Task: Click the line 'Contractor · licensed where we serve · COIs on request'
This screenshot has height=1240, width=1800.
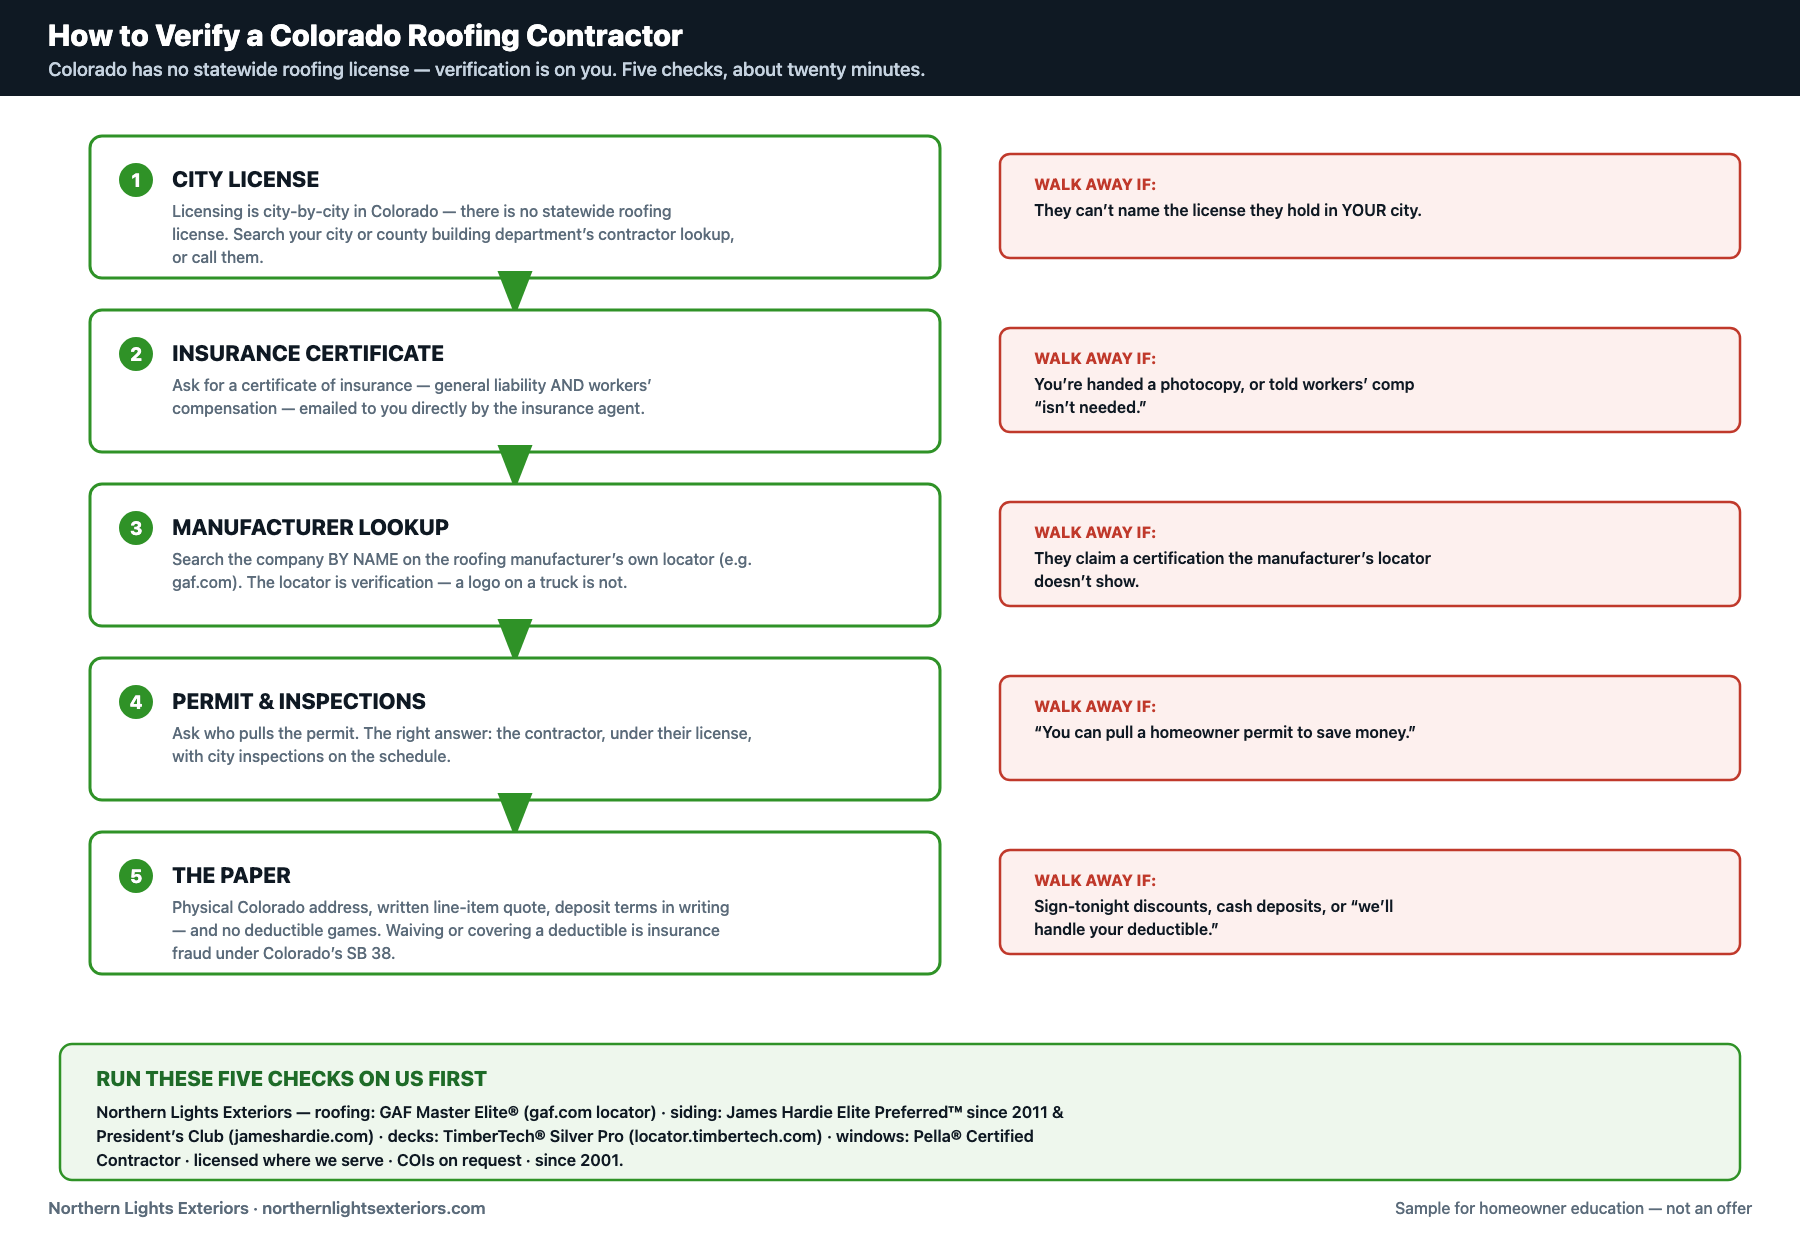Action: [x=360, y=1161]
